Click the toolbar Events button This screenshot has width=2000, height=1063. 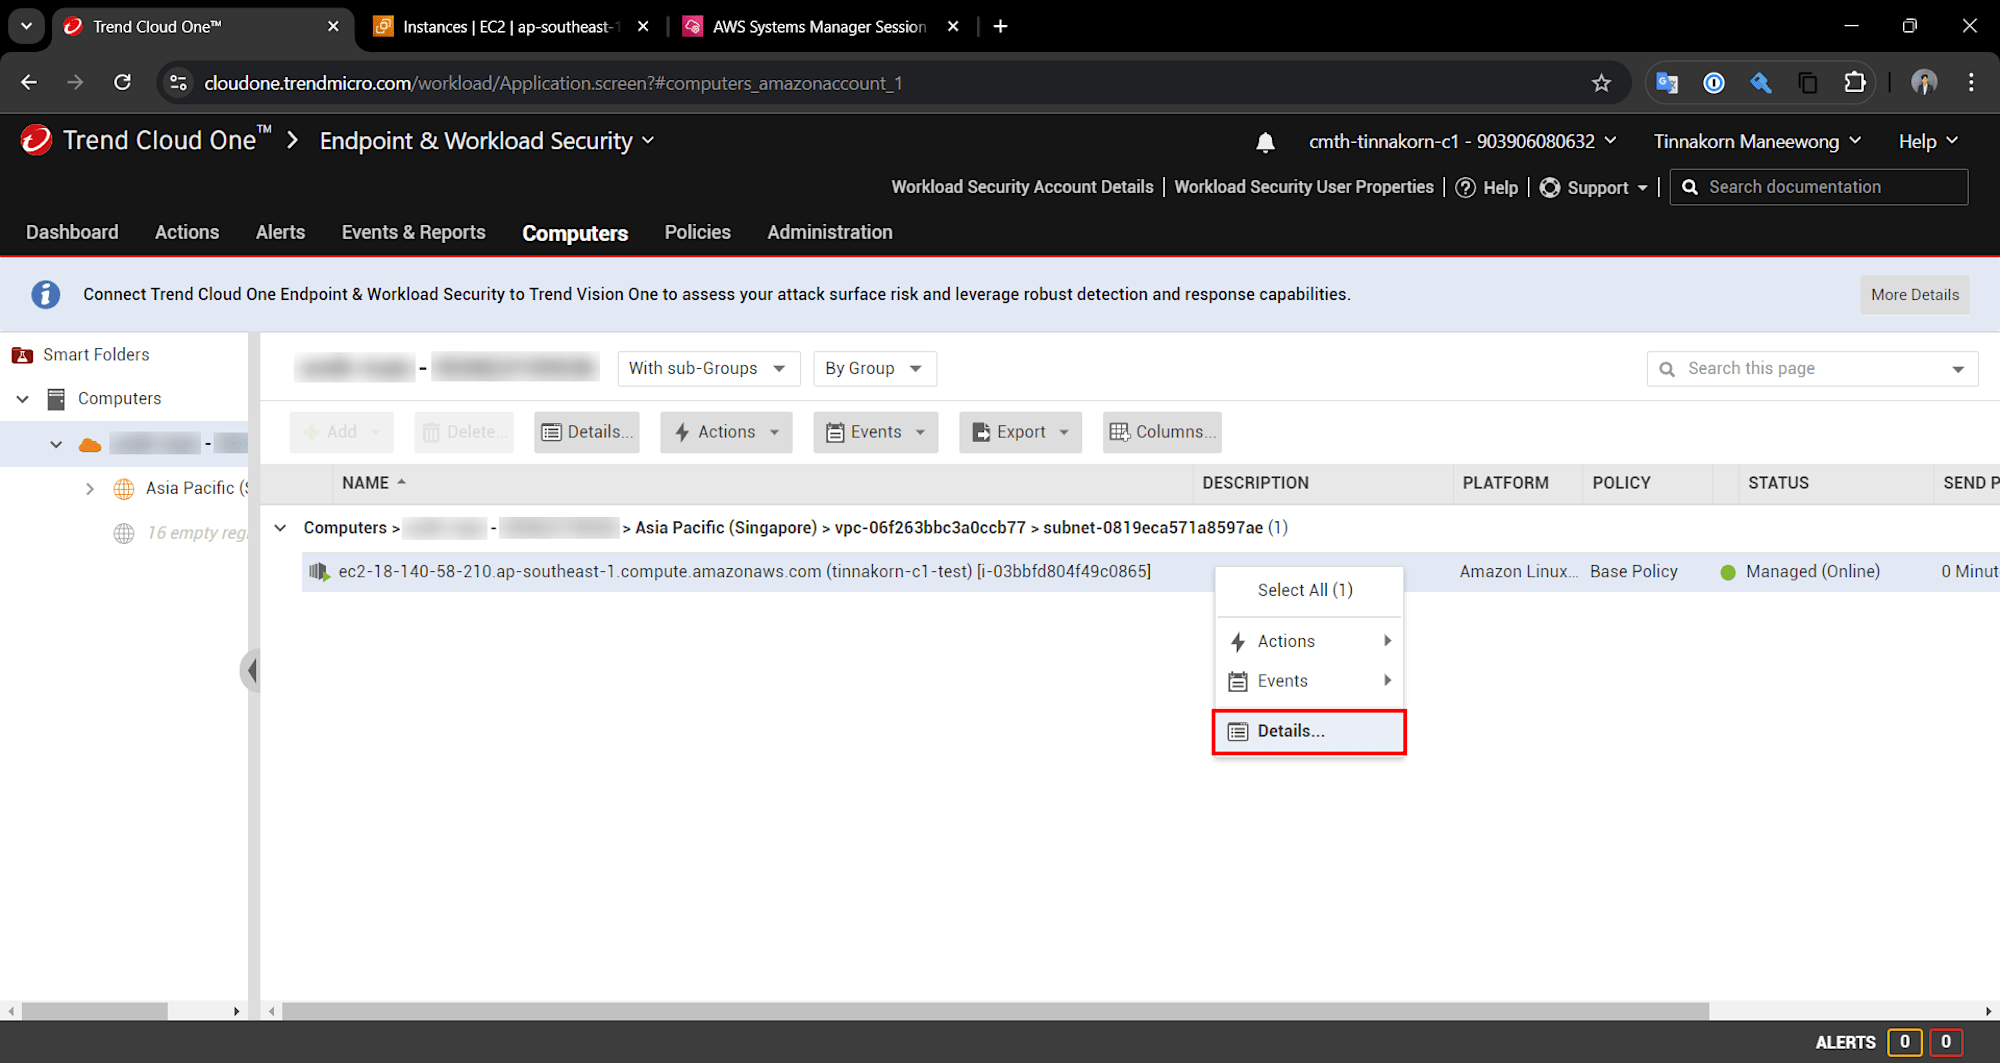pyautogui.click(x=876, y=432)
